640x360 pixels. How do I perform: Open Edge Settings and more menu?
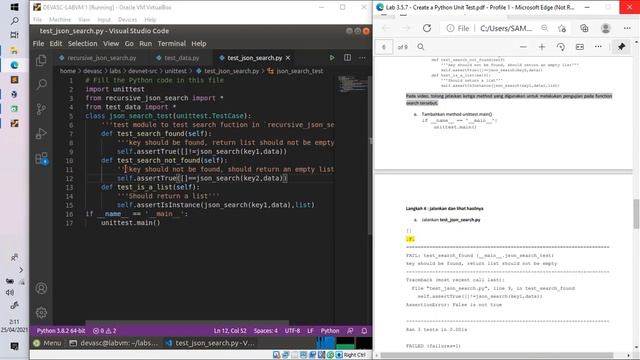(x=627, y=28)
